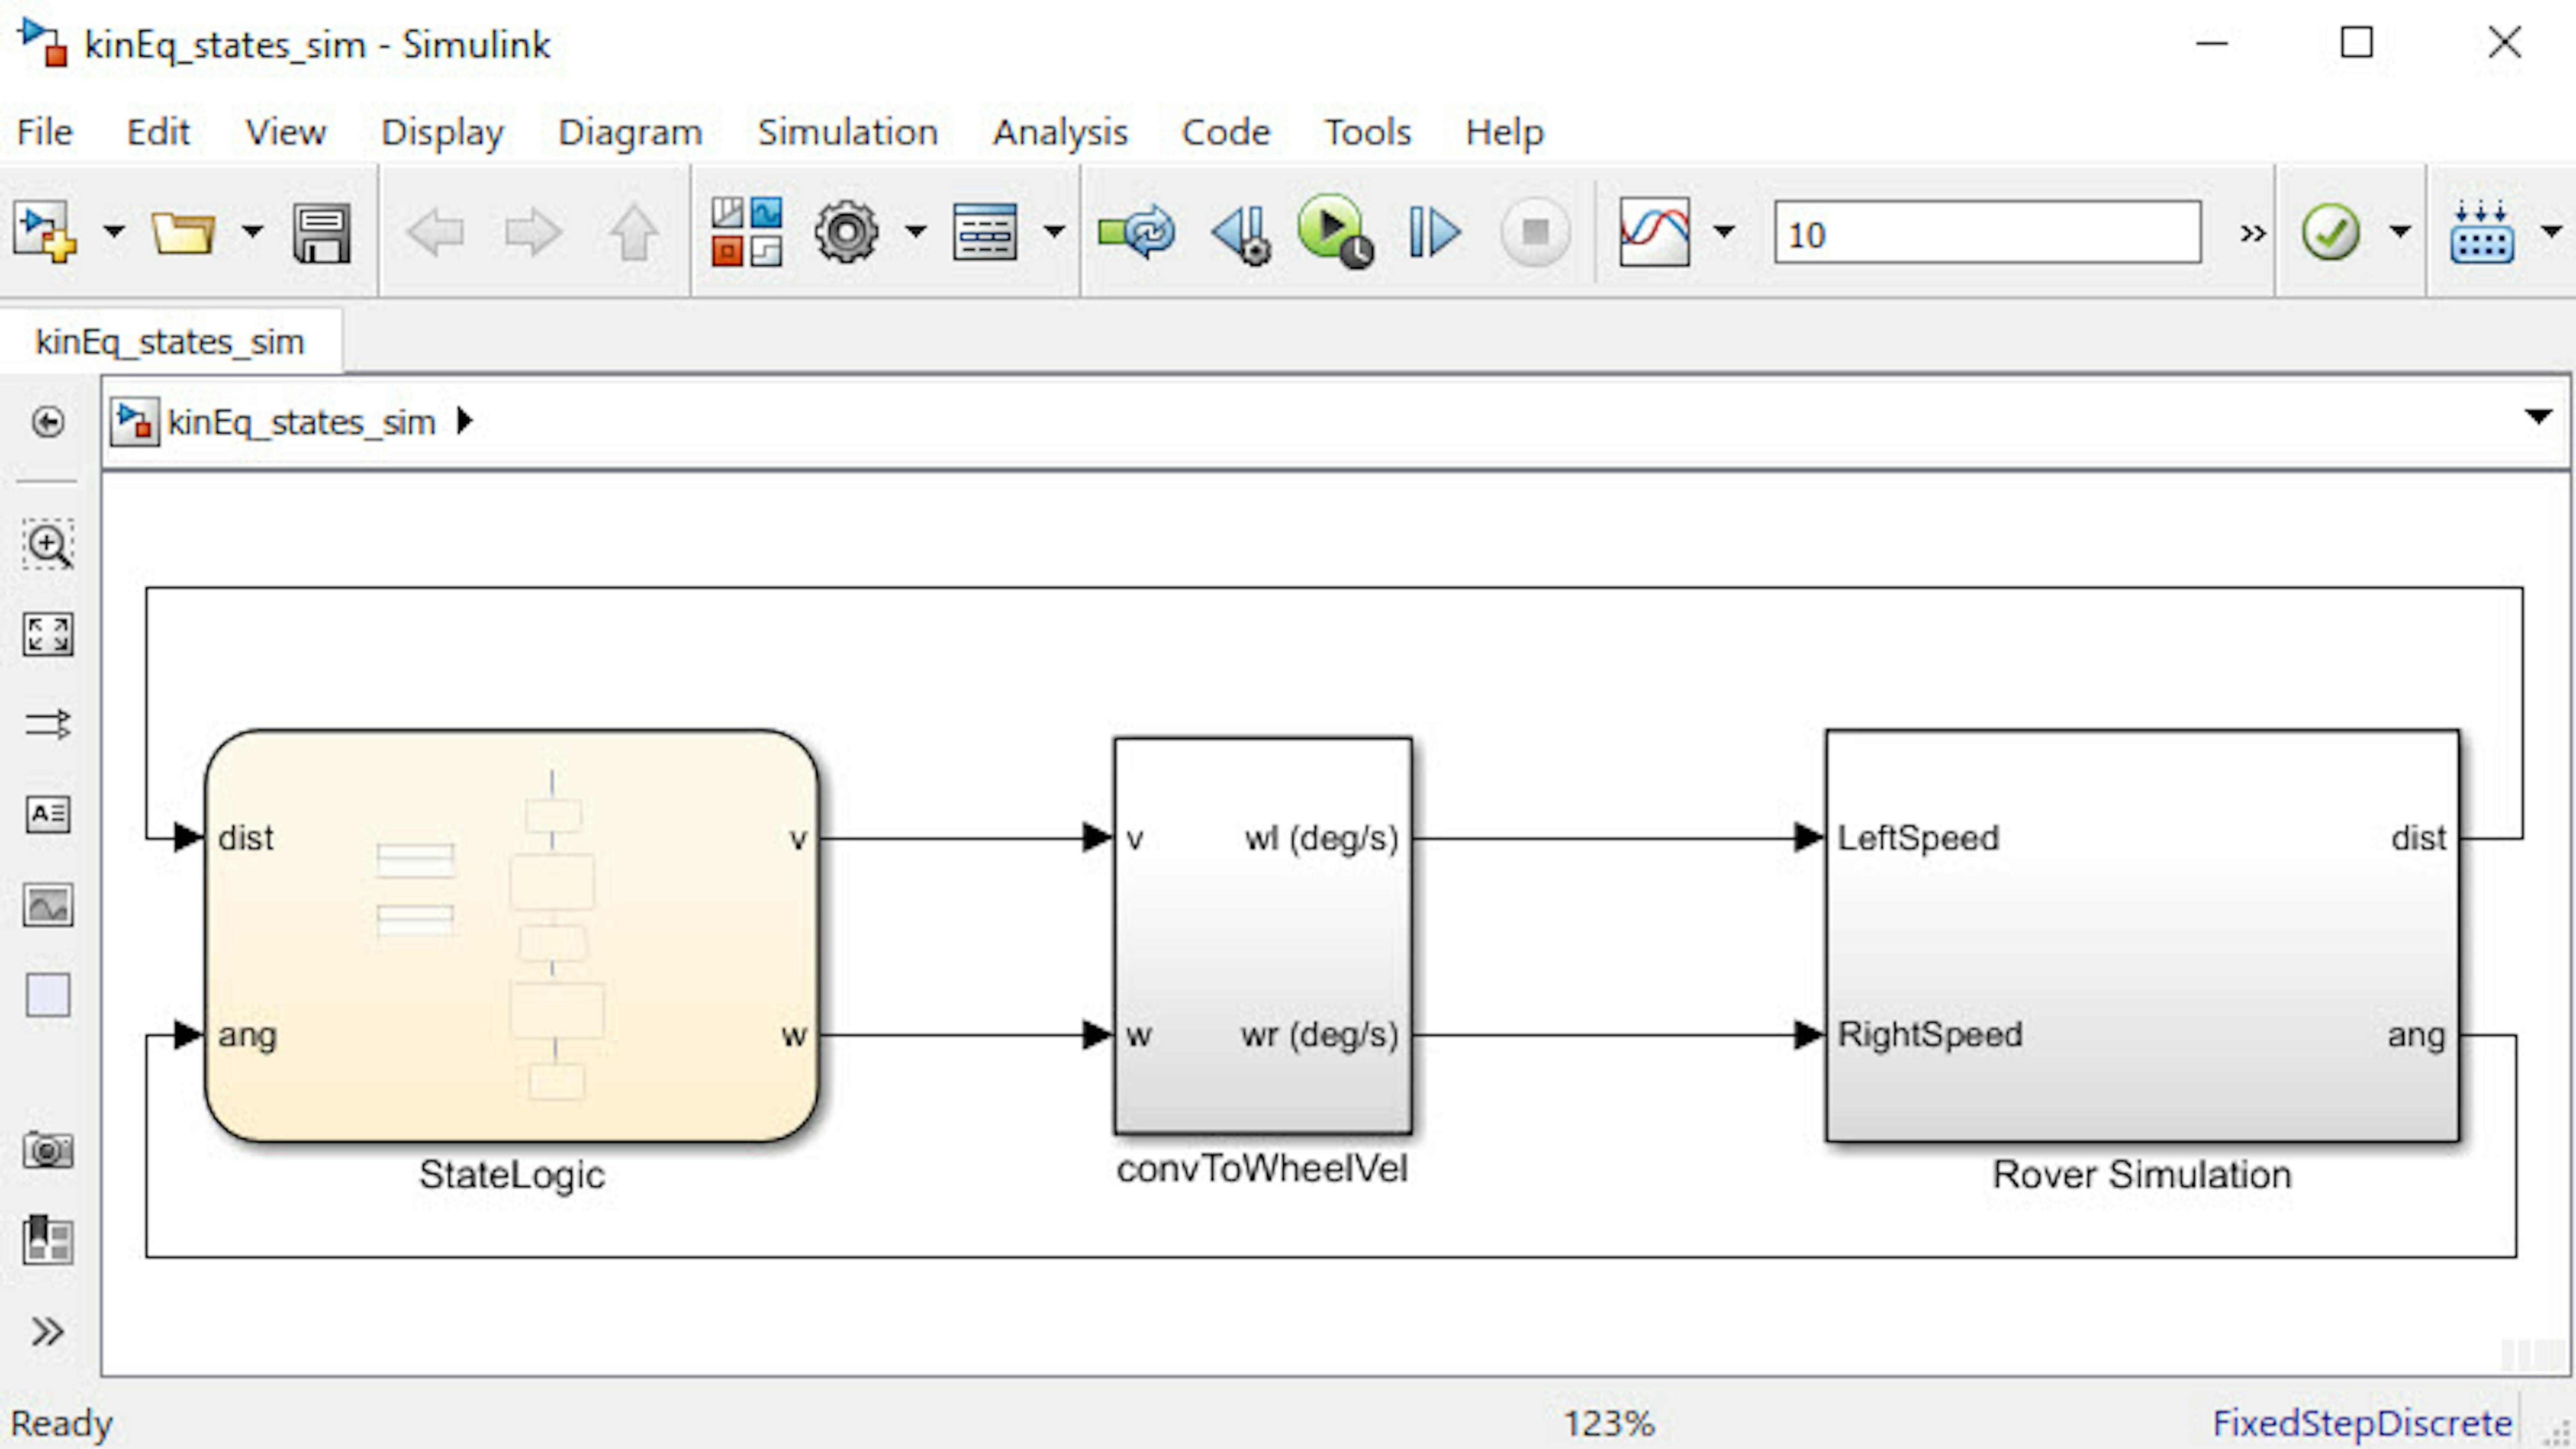
Task: Click kinEq_states_sim in the breadcrumb bar
Action: click(302, 422)
